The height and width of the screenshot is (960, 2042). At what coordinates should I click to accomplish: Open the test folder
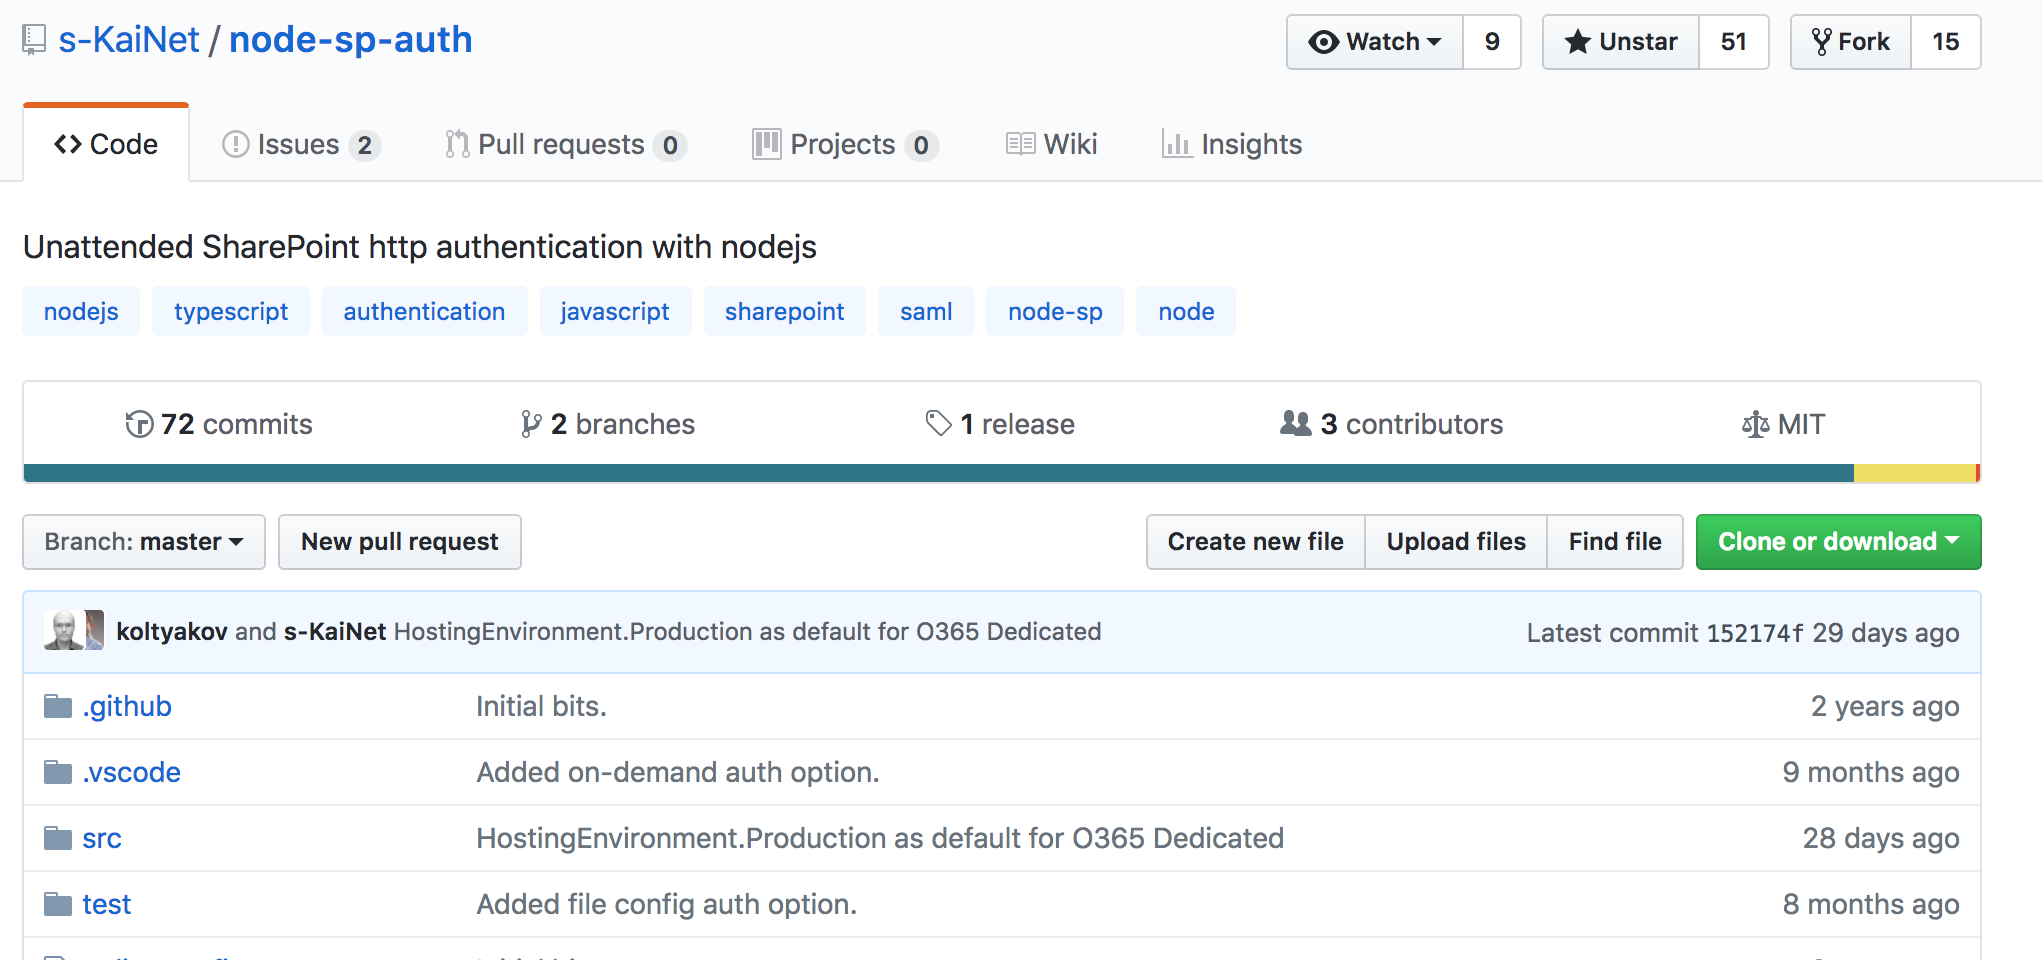[x=106, y=904]
